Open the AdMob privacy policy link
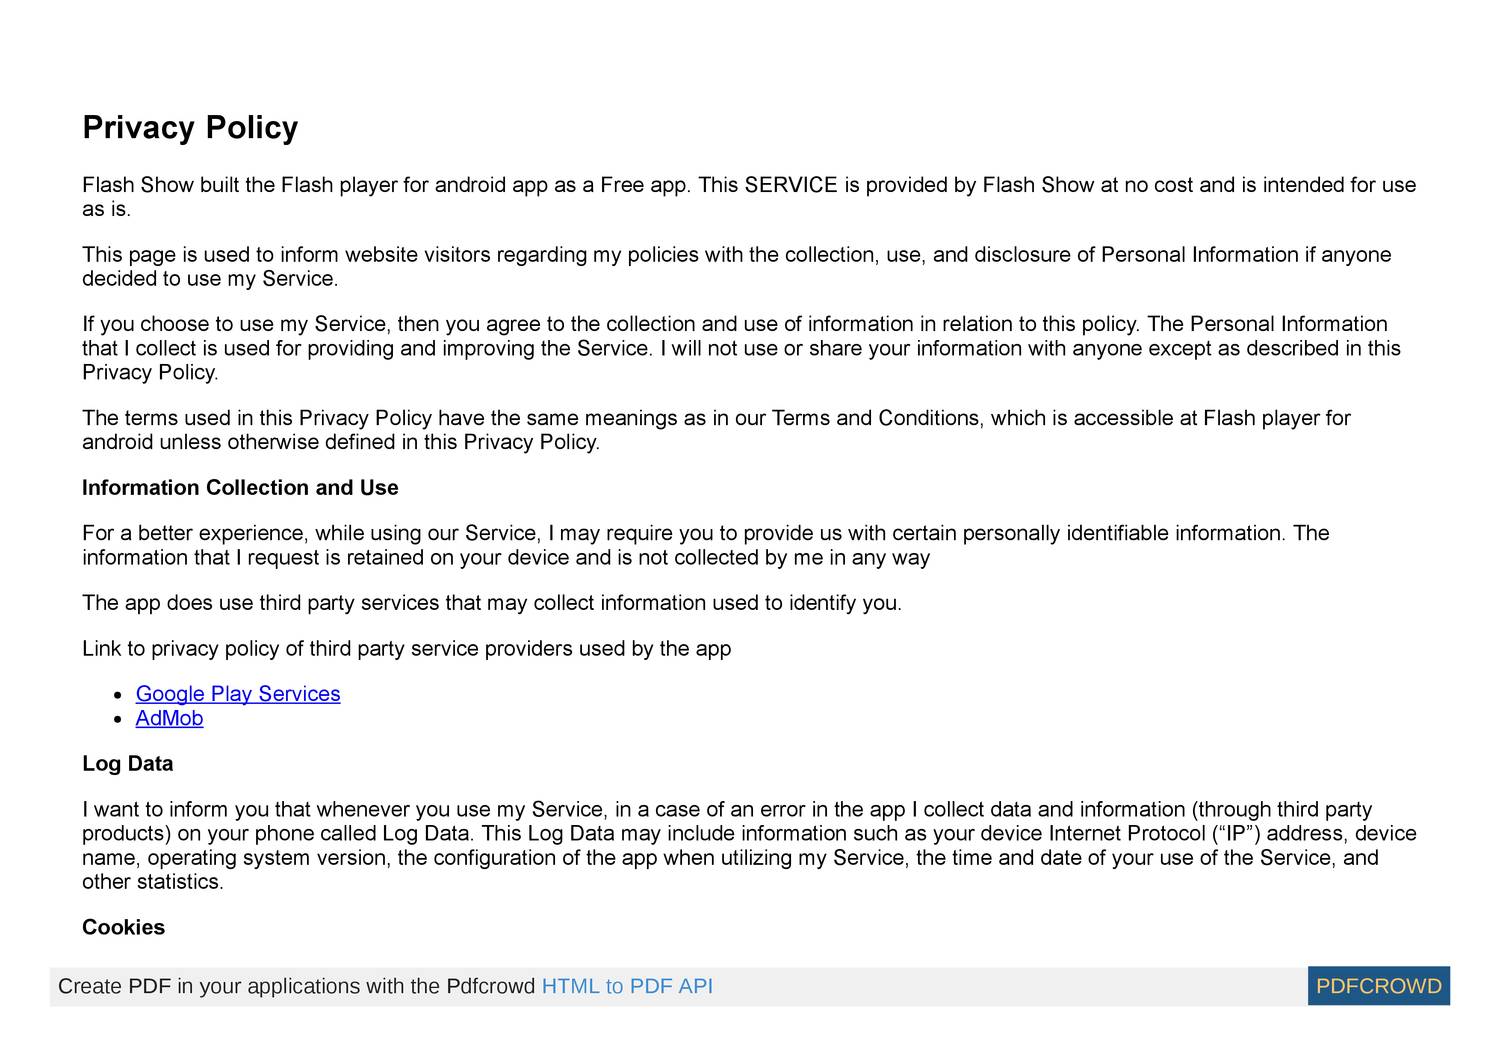Viewport: 1500px width, 1062px height. 169,718
